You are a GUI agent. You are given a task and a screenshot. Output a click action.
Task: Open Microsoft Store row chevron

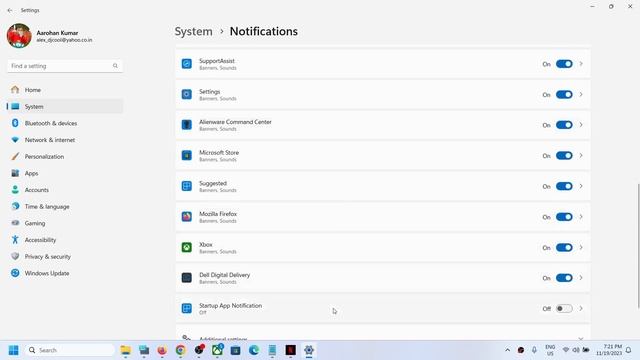(x=581, y=156)
